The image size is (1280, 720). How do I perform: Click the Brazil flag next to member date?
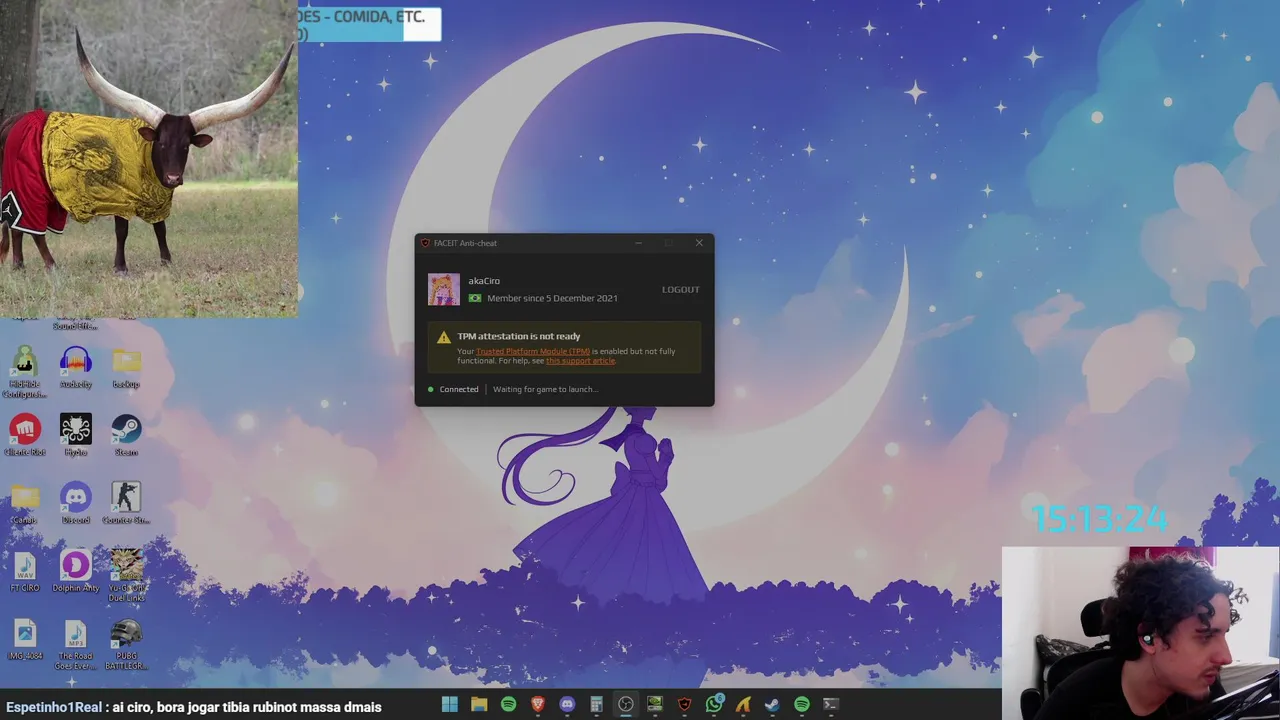point(475,298)
